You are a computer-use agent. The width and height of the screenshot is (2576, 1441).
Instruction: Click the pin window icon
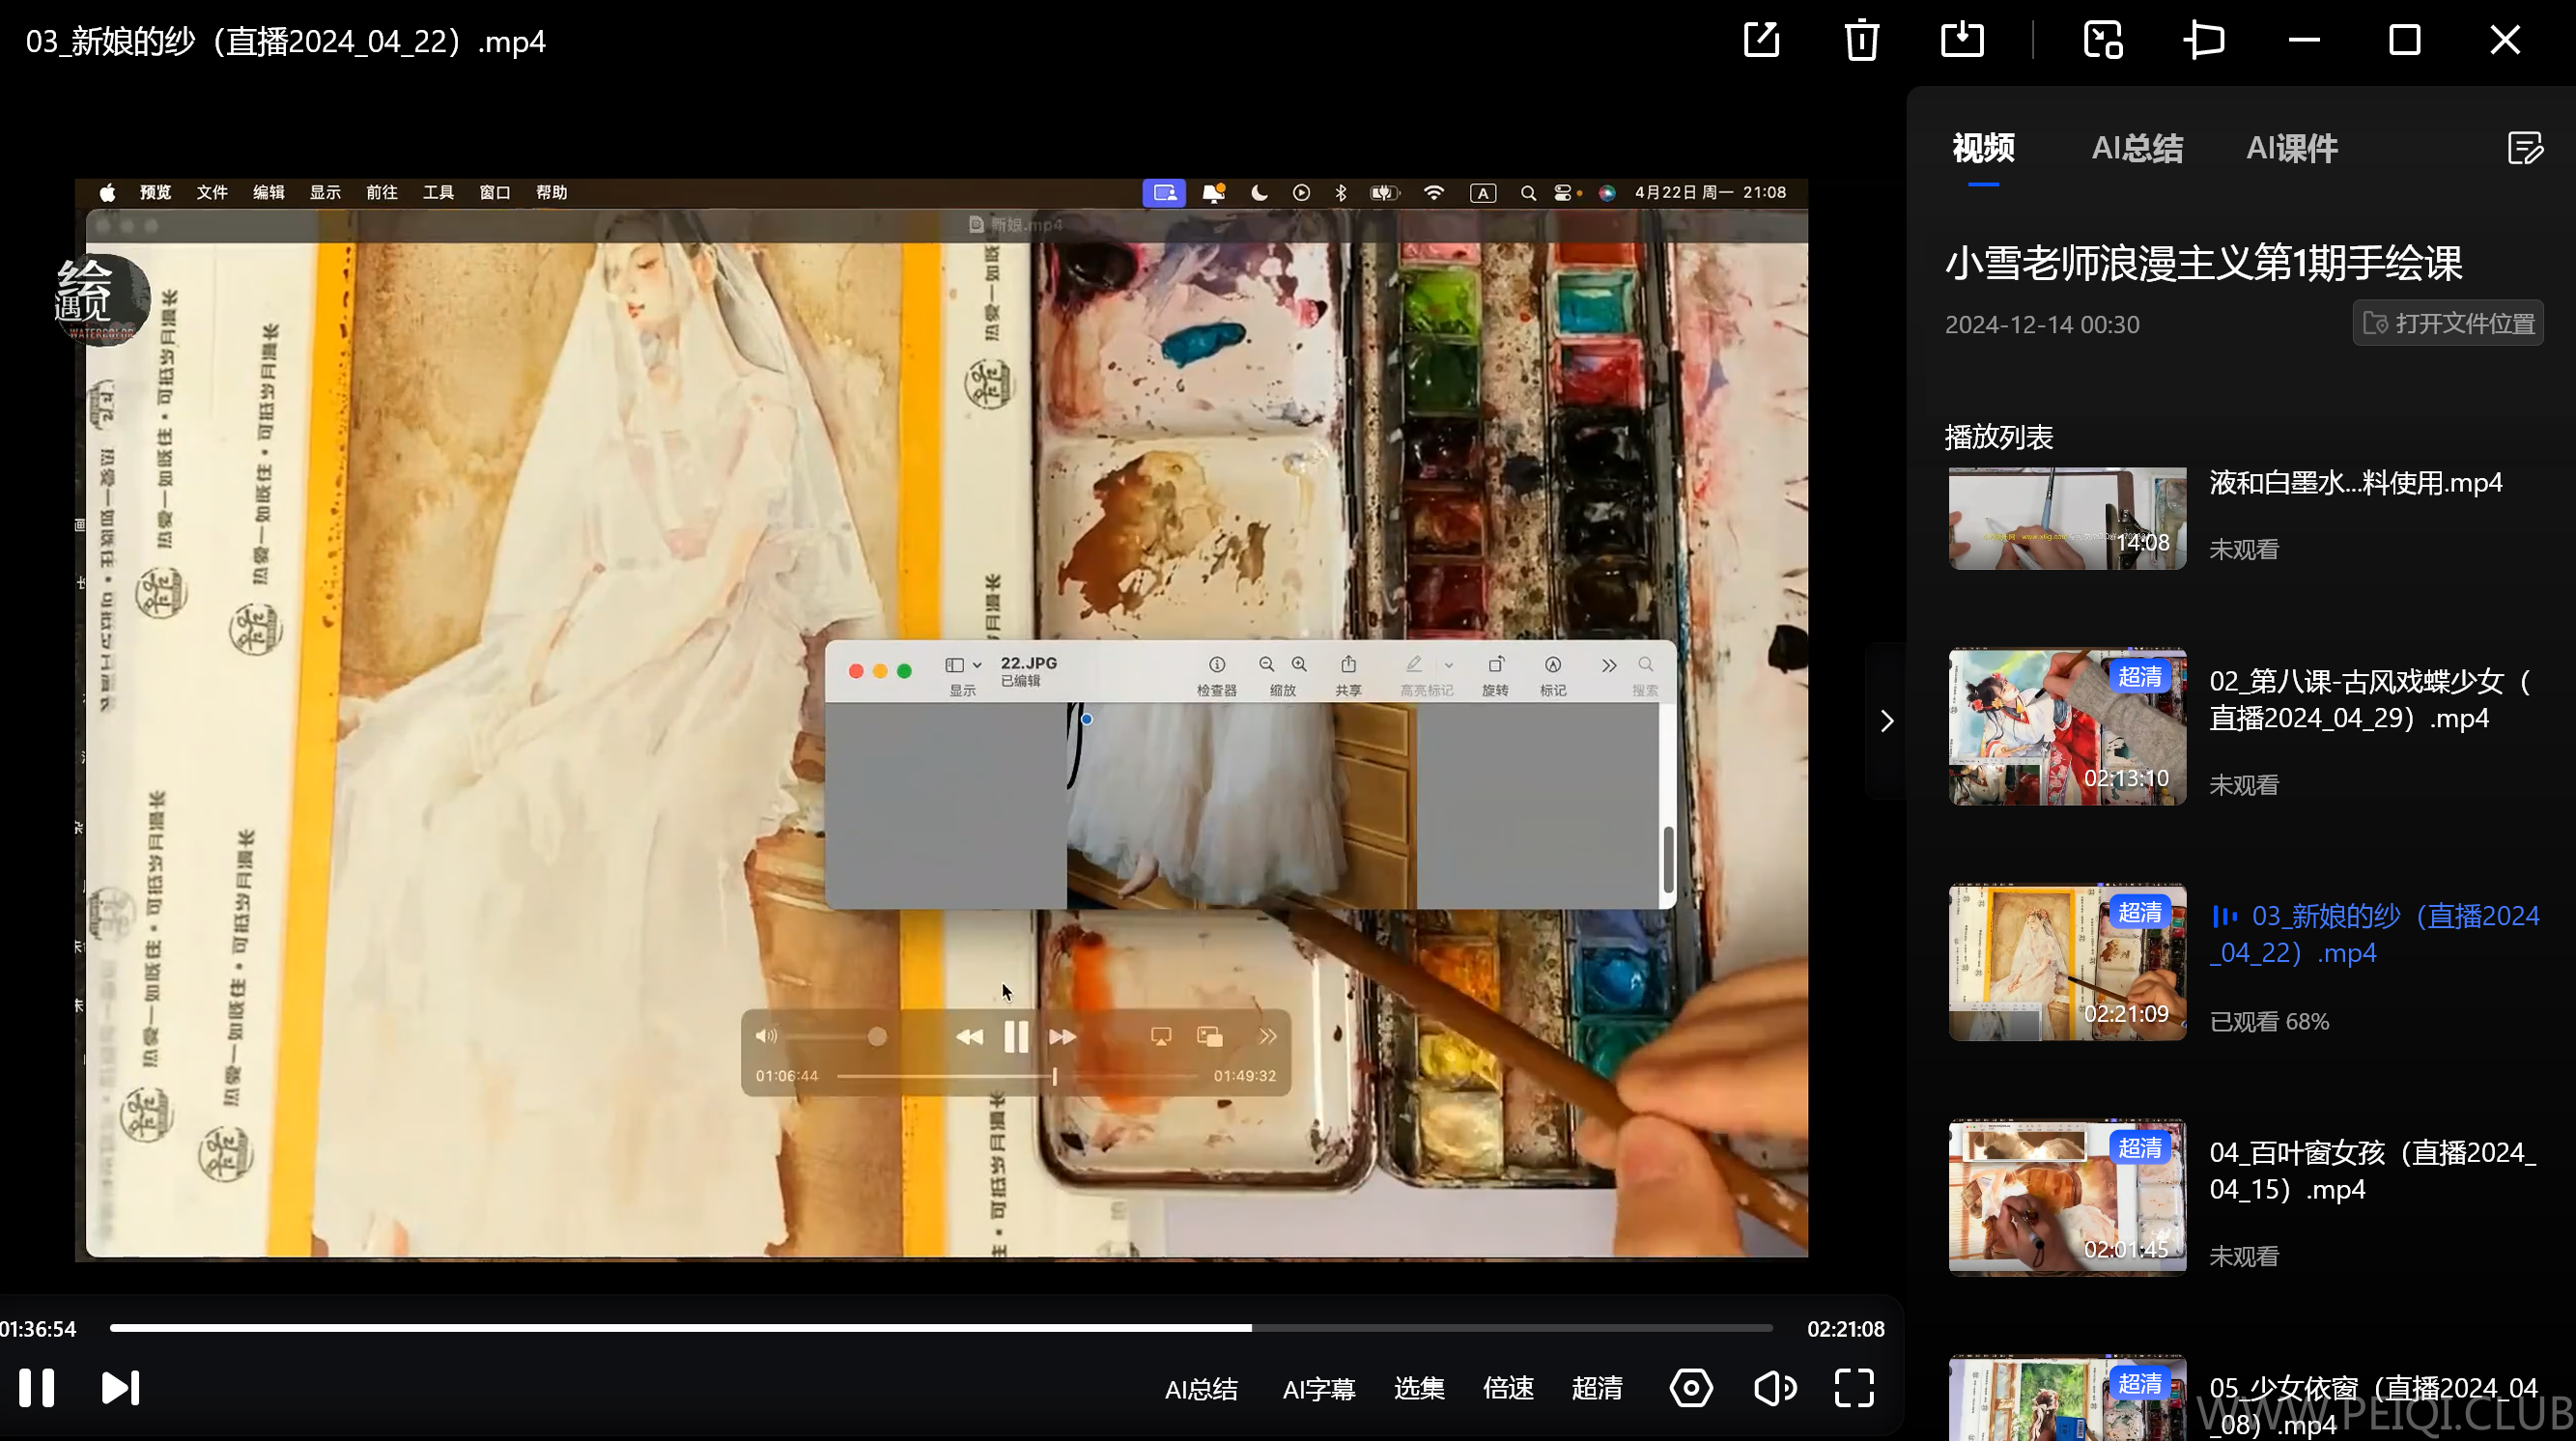(x=2204, y=40)
